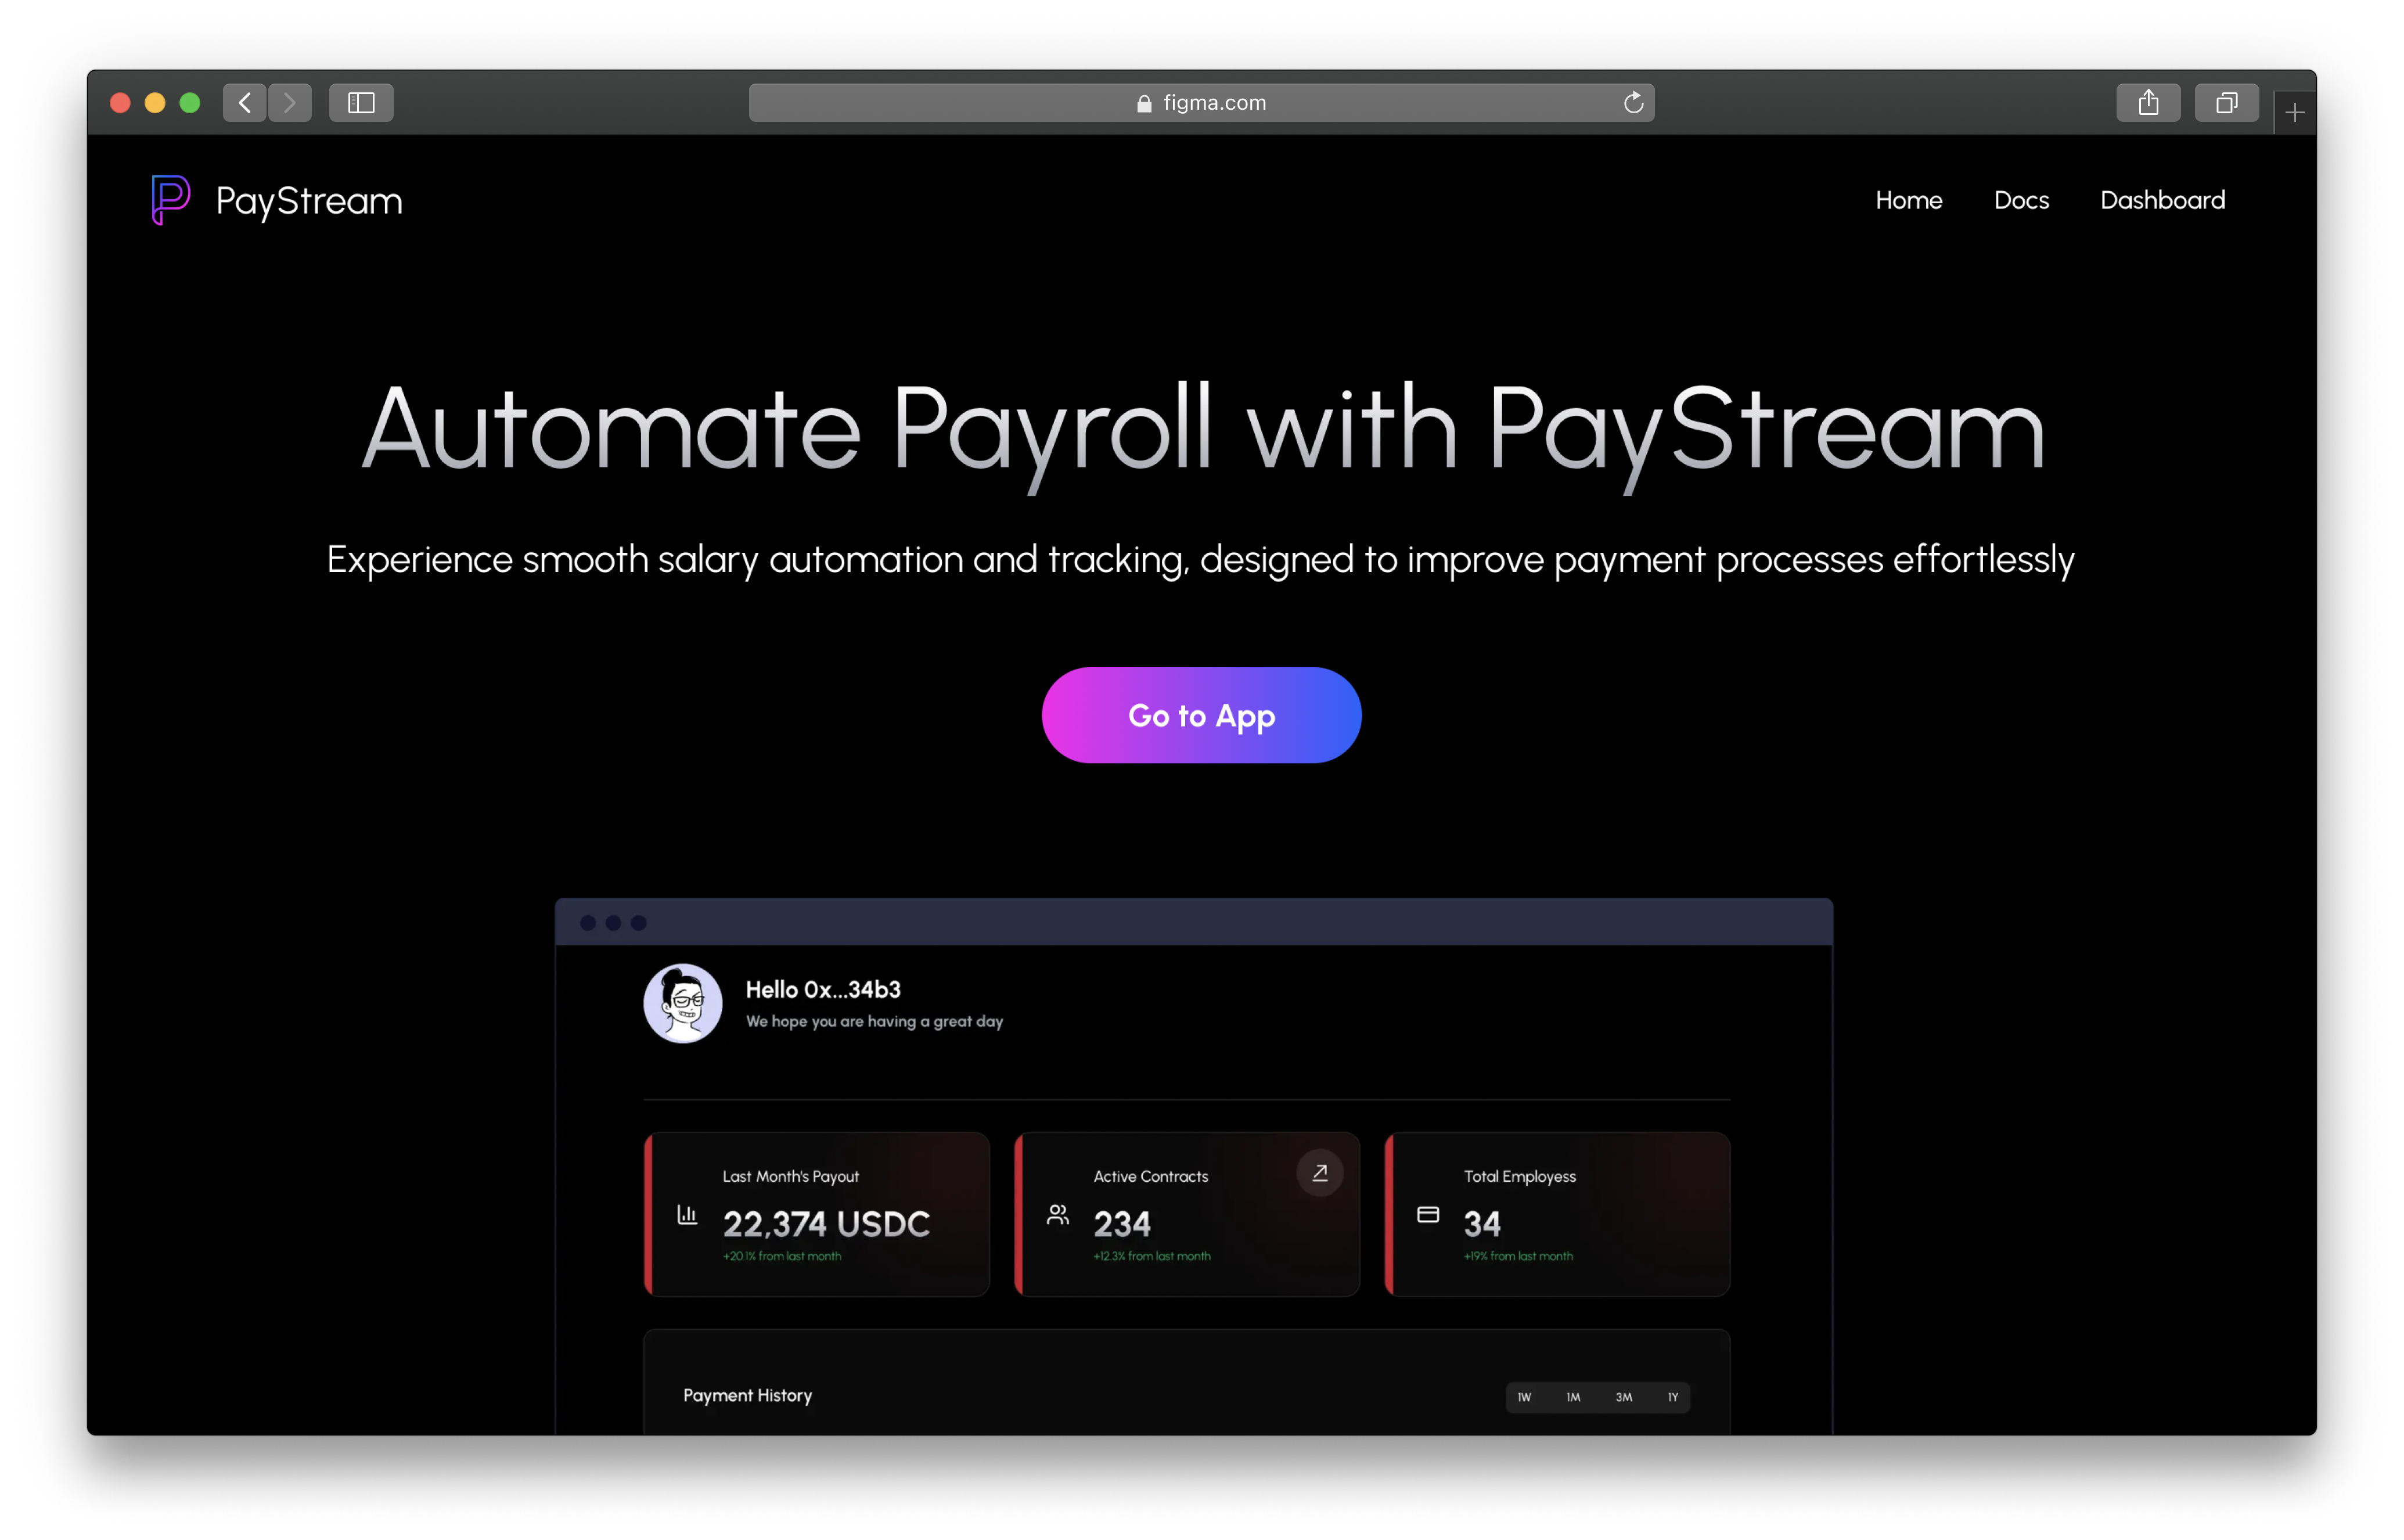Screen dimensions: 2404x1540
Task: Add a new tab with plus icon
Action: [x=2294, y=113]
